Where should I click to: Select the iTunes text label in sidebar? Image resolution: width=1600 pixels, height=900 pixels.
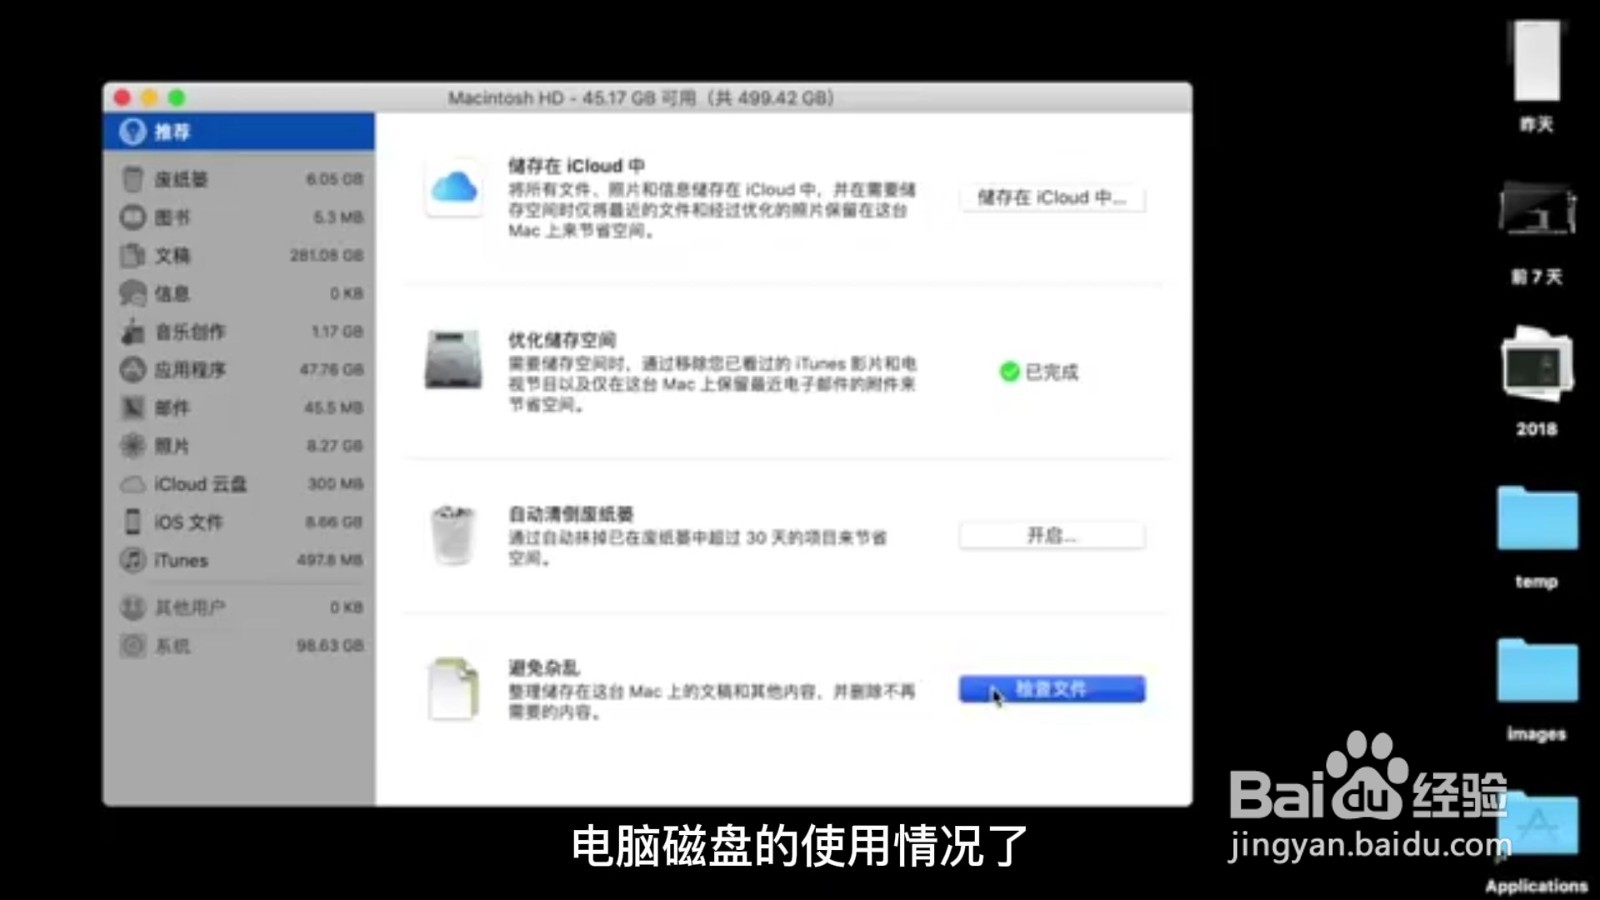(181, 560)
